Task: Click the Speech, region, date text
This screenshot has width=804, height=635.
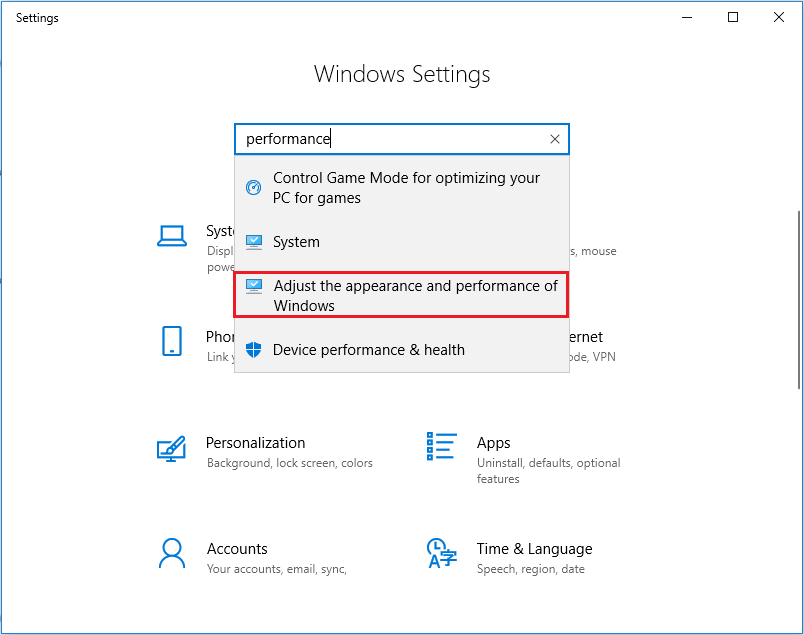Action: pyautogui.click(x=531, y=569)
